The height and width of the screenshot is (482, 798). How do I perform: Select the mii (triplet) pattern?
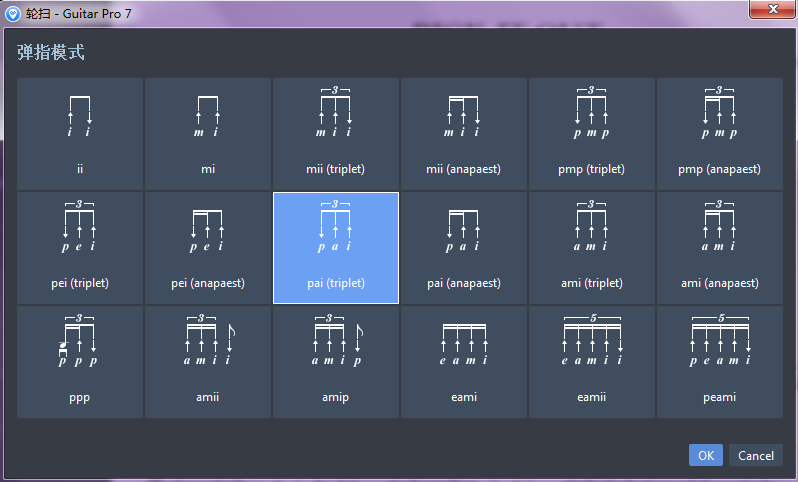(x=336, y=133)
